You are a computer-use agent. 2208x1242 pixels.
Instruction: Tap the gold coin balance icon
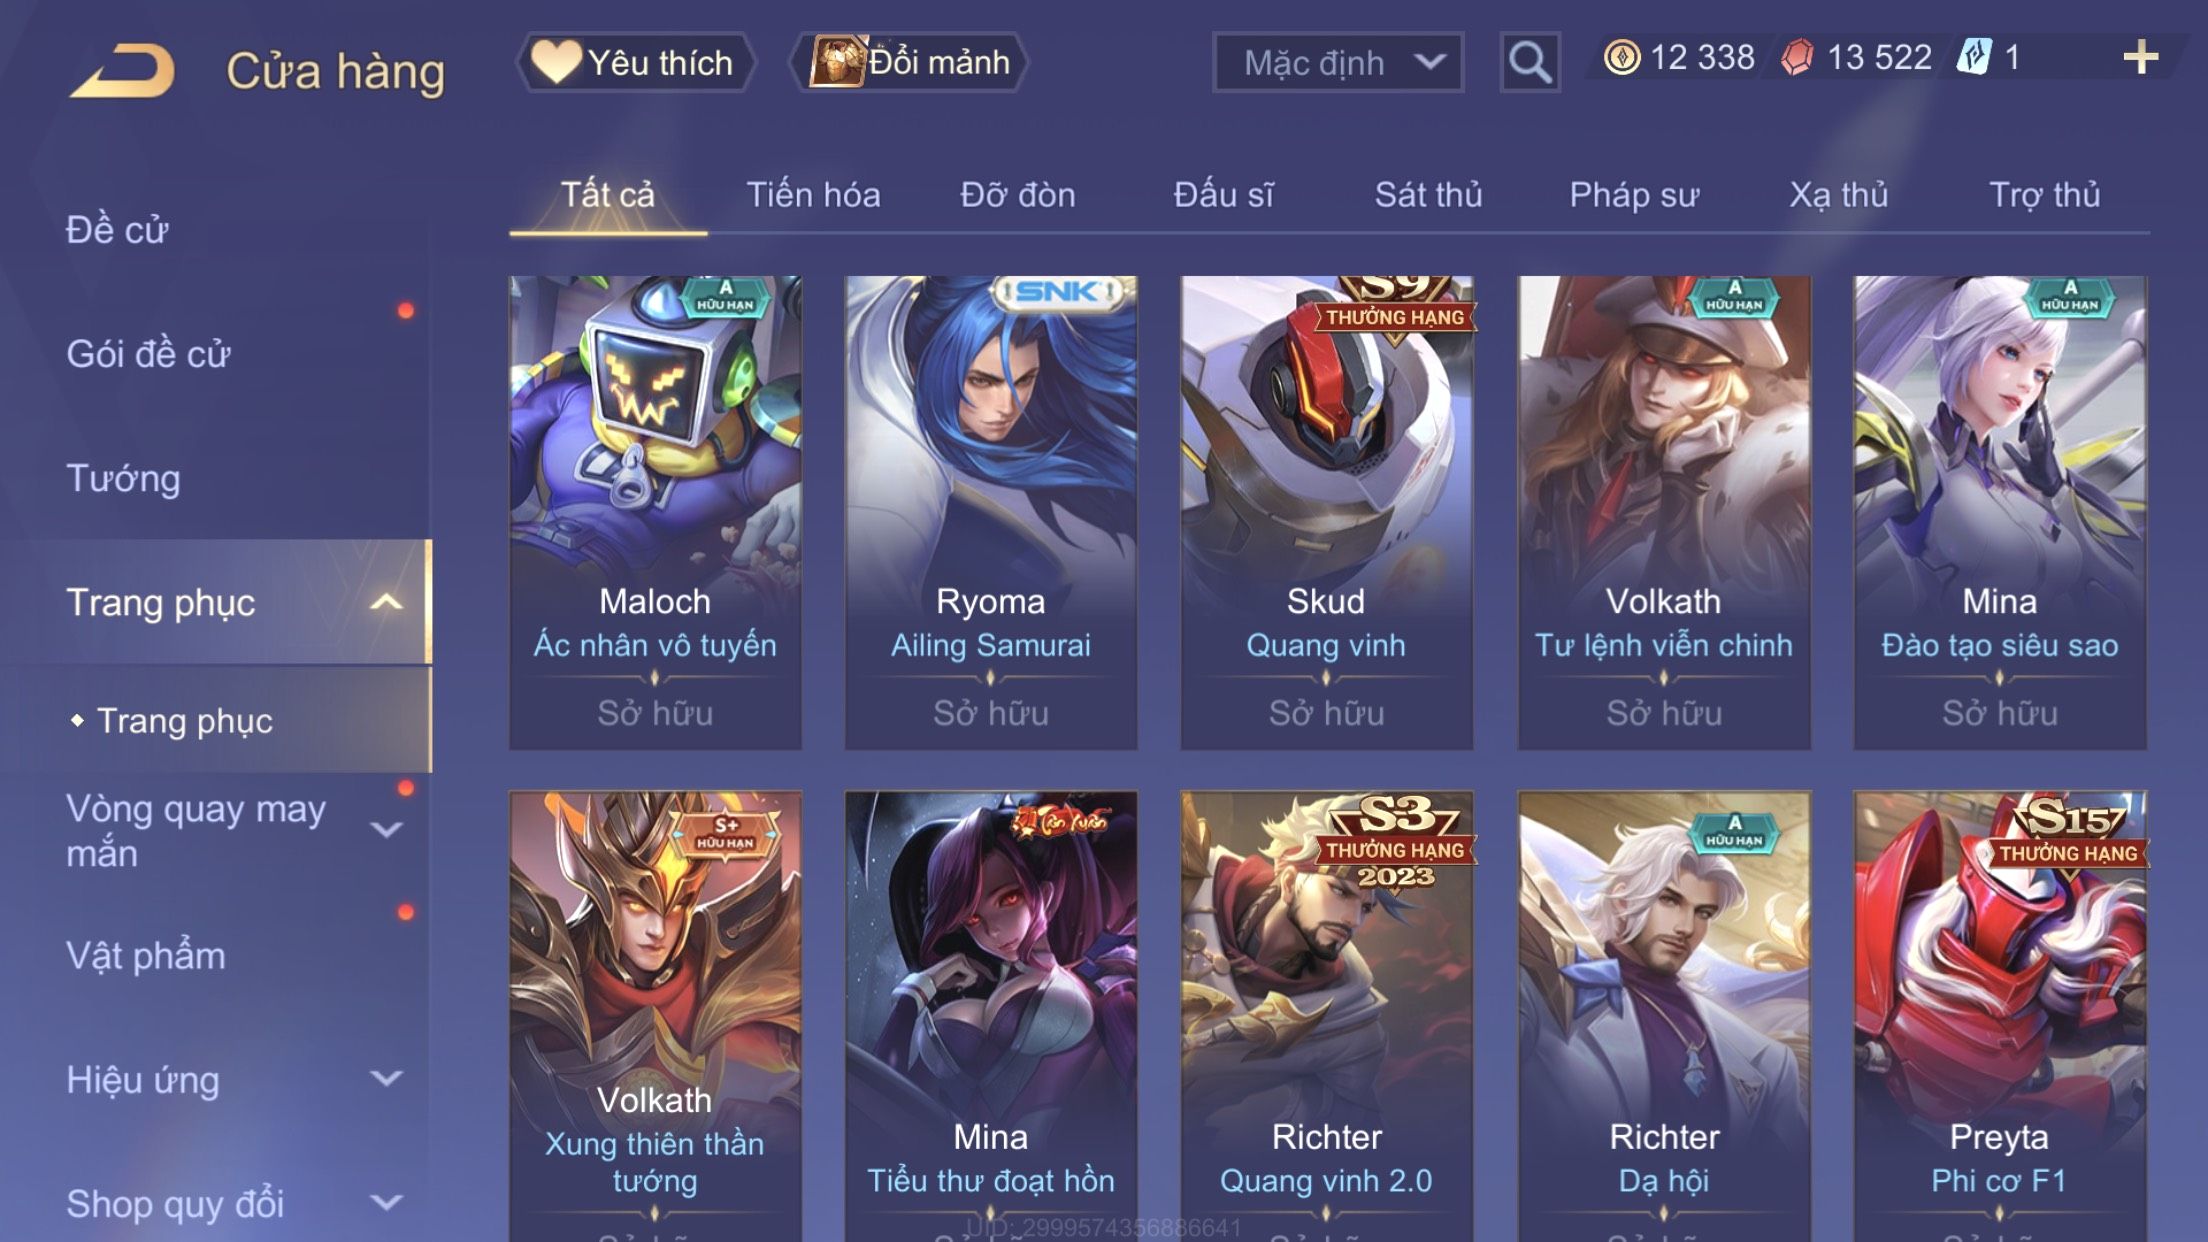(1621, 57)
